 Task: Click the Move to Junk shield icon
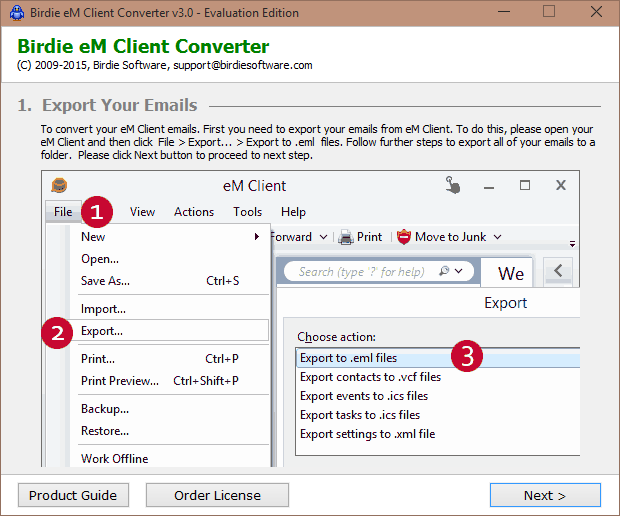[404, 237]
